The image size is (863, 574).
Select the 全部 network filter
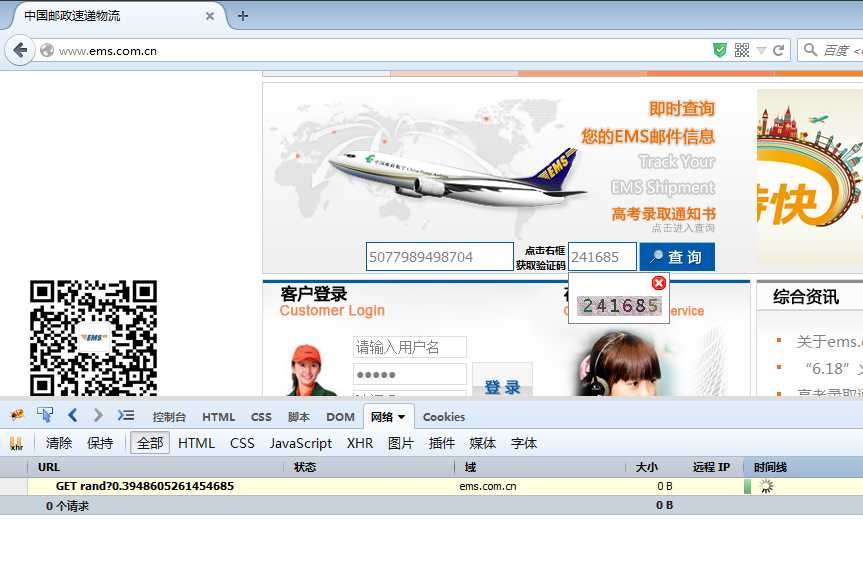click(150, 443)
